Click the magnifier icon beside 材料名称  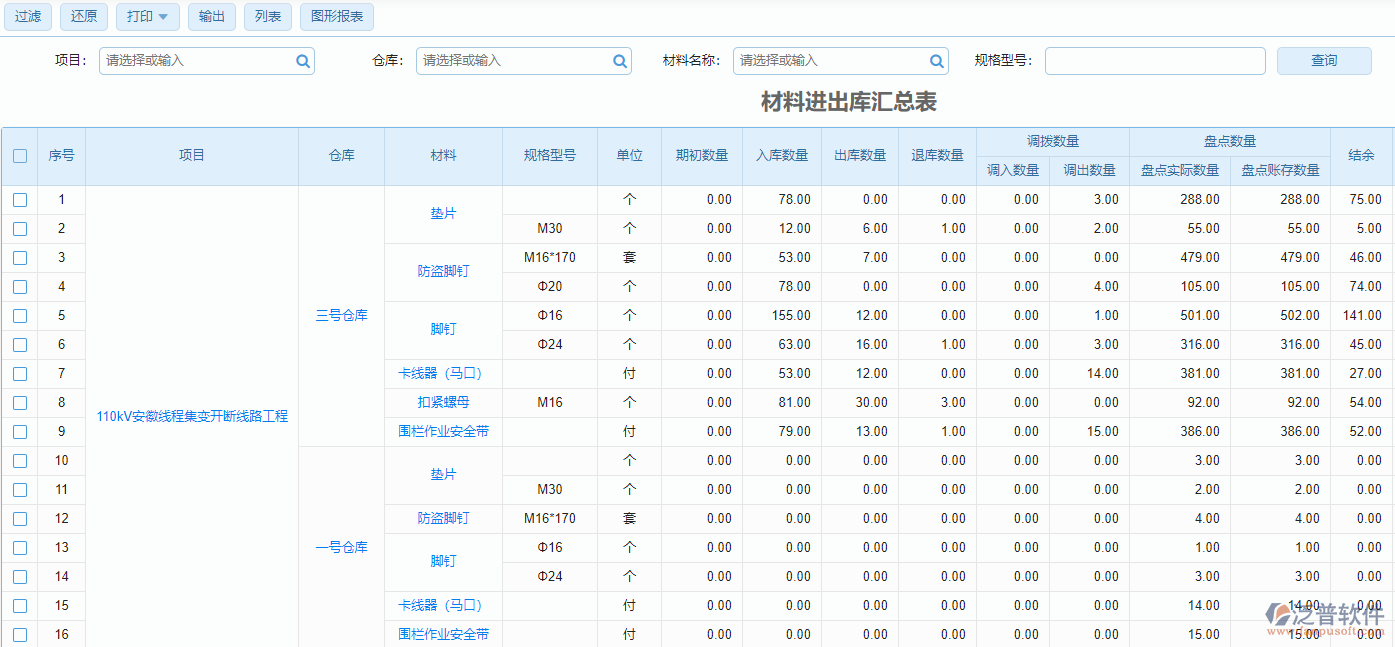click(x=937, y=60)
